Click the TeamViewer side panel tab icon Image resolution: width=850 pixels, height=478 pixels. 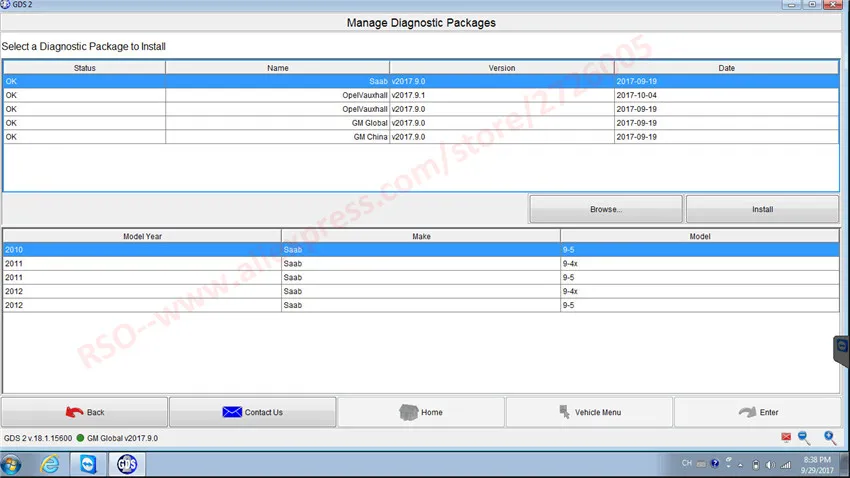pos(842,346)
